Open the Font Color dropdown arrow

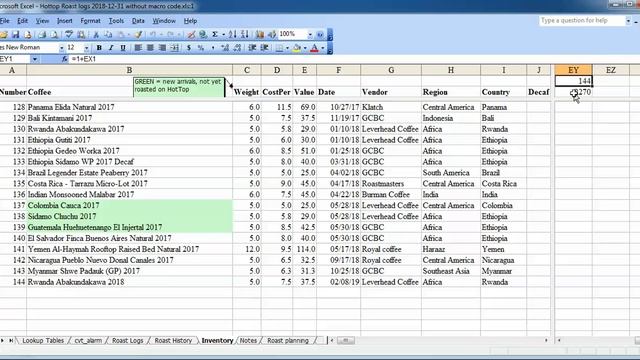click(323, 48)
